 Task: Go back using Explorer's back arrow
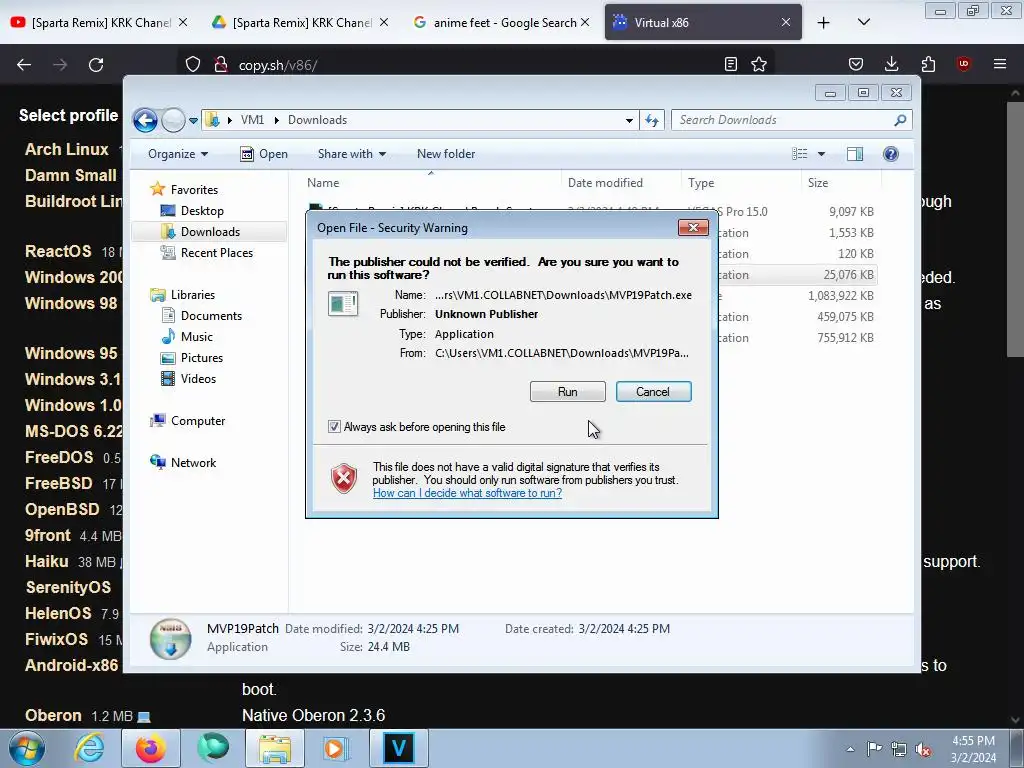(x=145, y=120)
